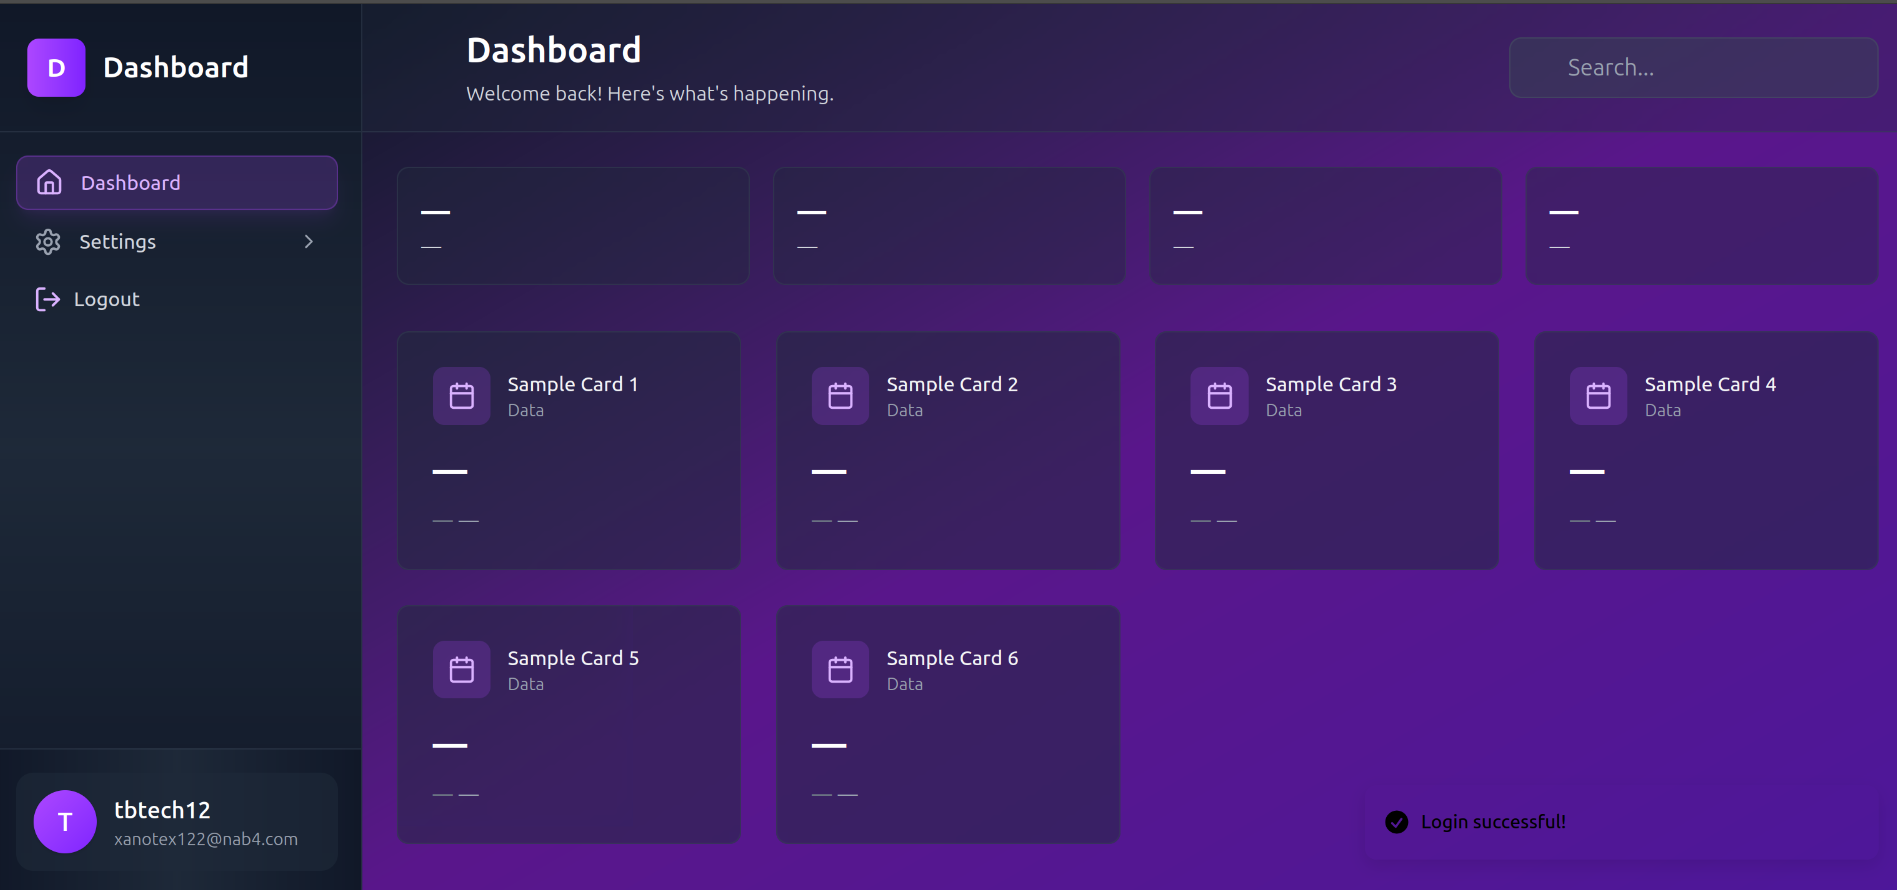Click the main Dashboard page heading
Screen dimensions: 1897x890
[554, 50]
